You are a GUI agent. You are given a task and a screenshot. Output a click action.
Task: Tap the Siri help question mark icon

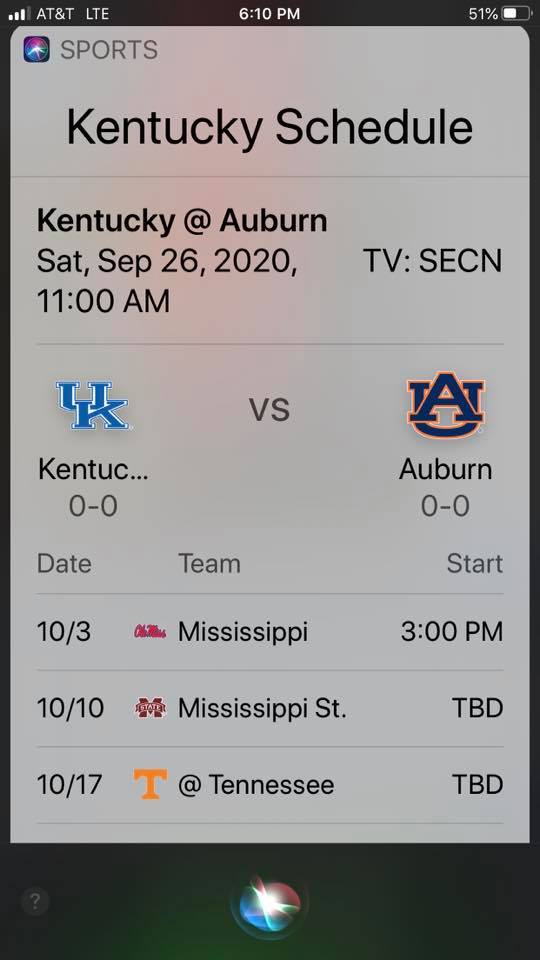click(36, 901)
